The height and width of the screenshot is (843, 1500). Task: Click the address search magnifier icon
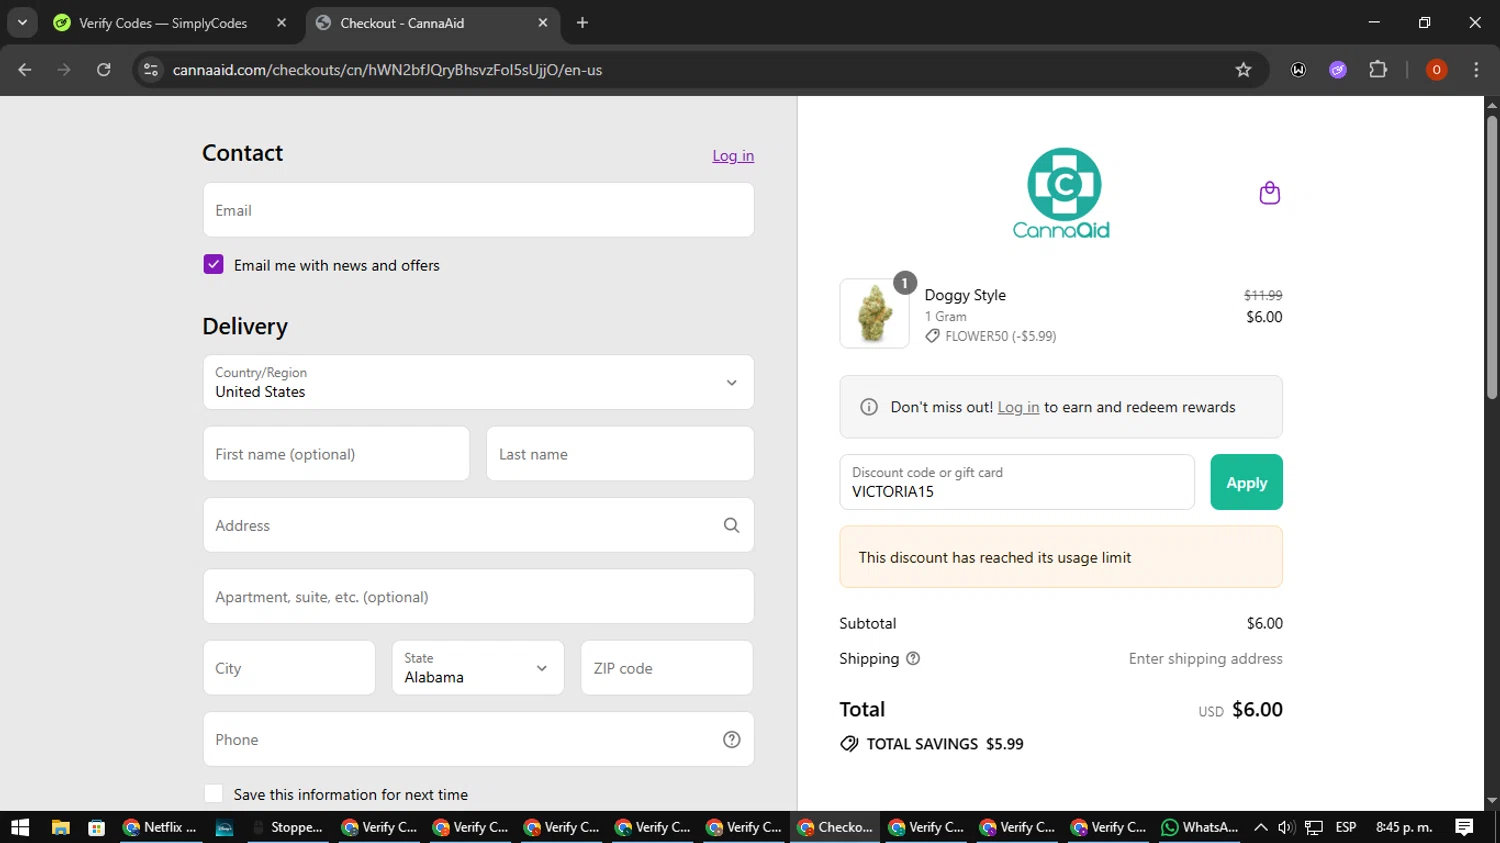click(731, 525)
